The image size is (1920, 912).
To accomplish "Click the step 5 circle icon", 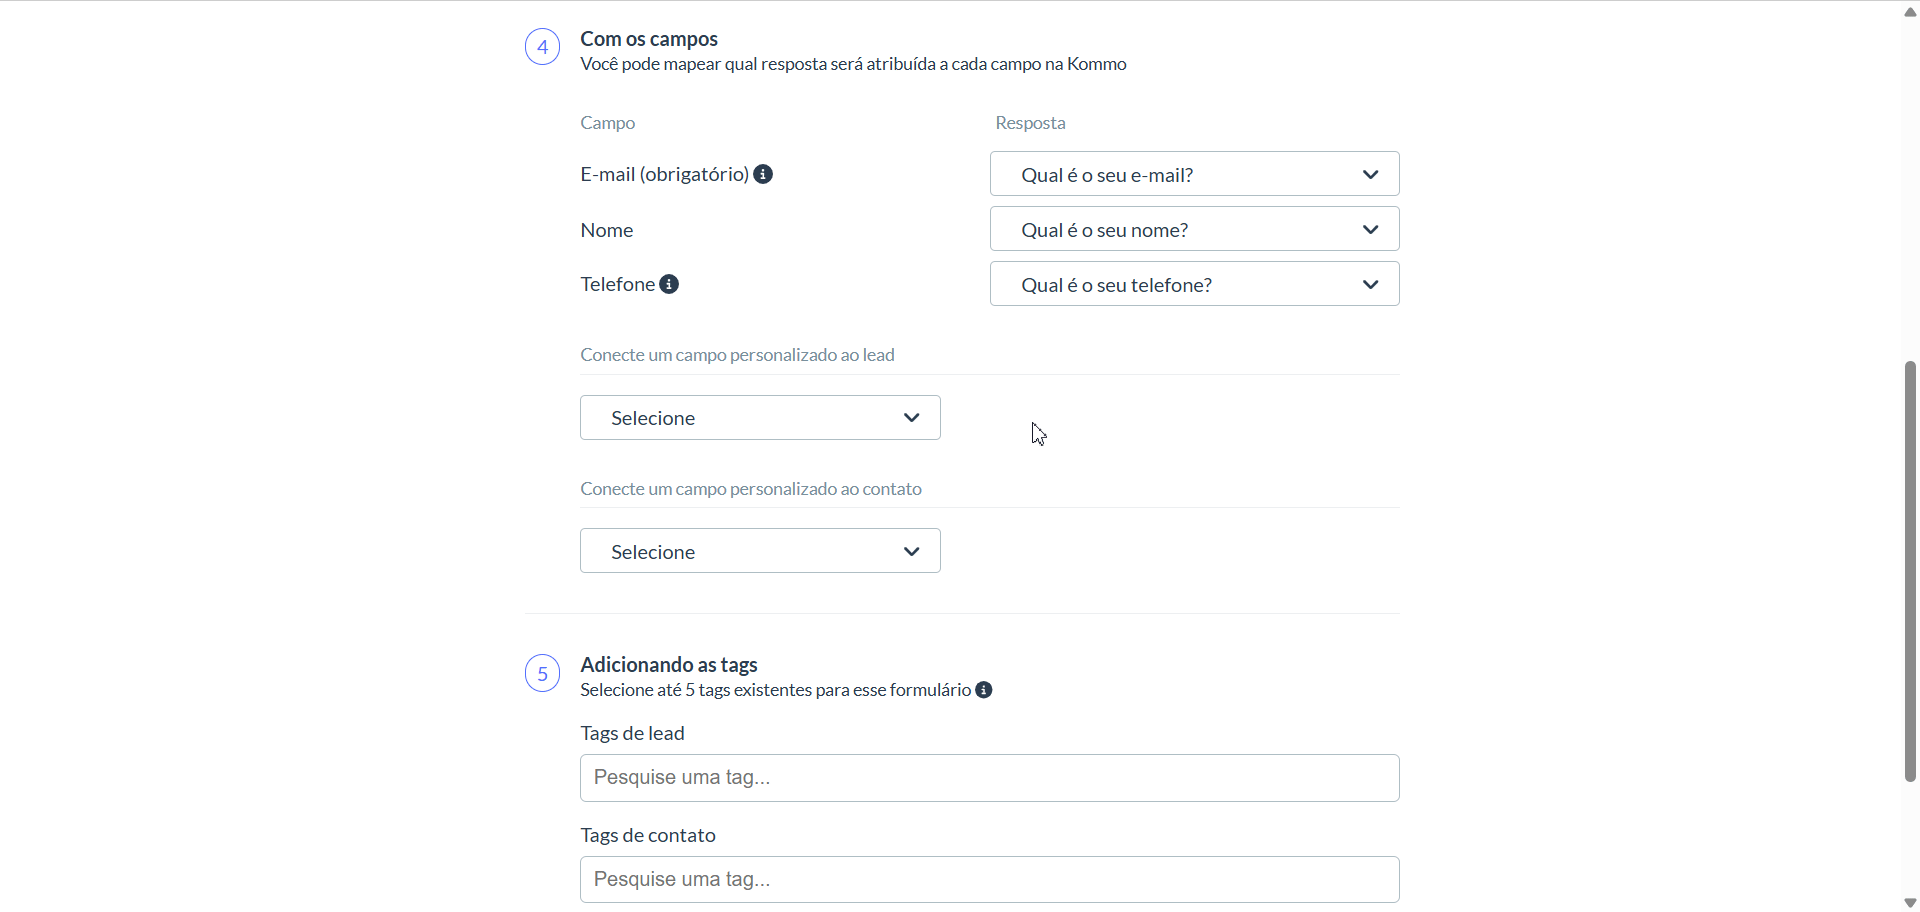I will click(543, 673).
